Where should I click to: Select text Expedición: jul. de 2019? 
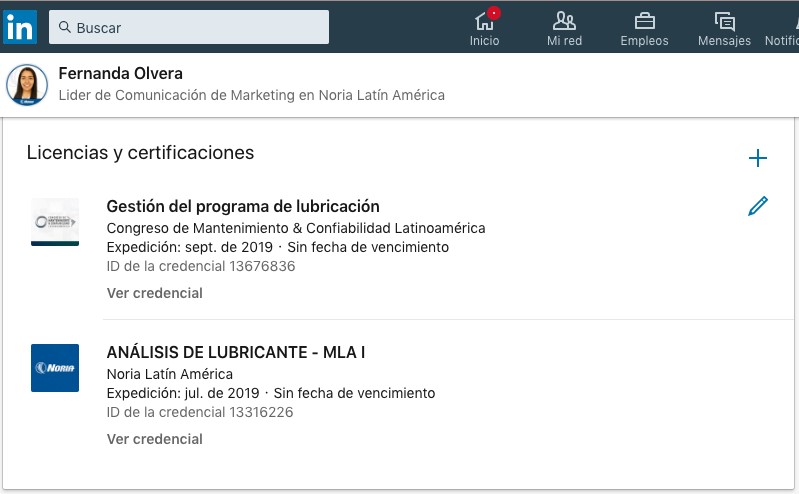[x=183, y=393]
